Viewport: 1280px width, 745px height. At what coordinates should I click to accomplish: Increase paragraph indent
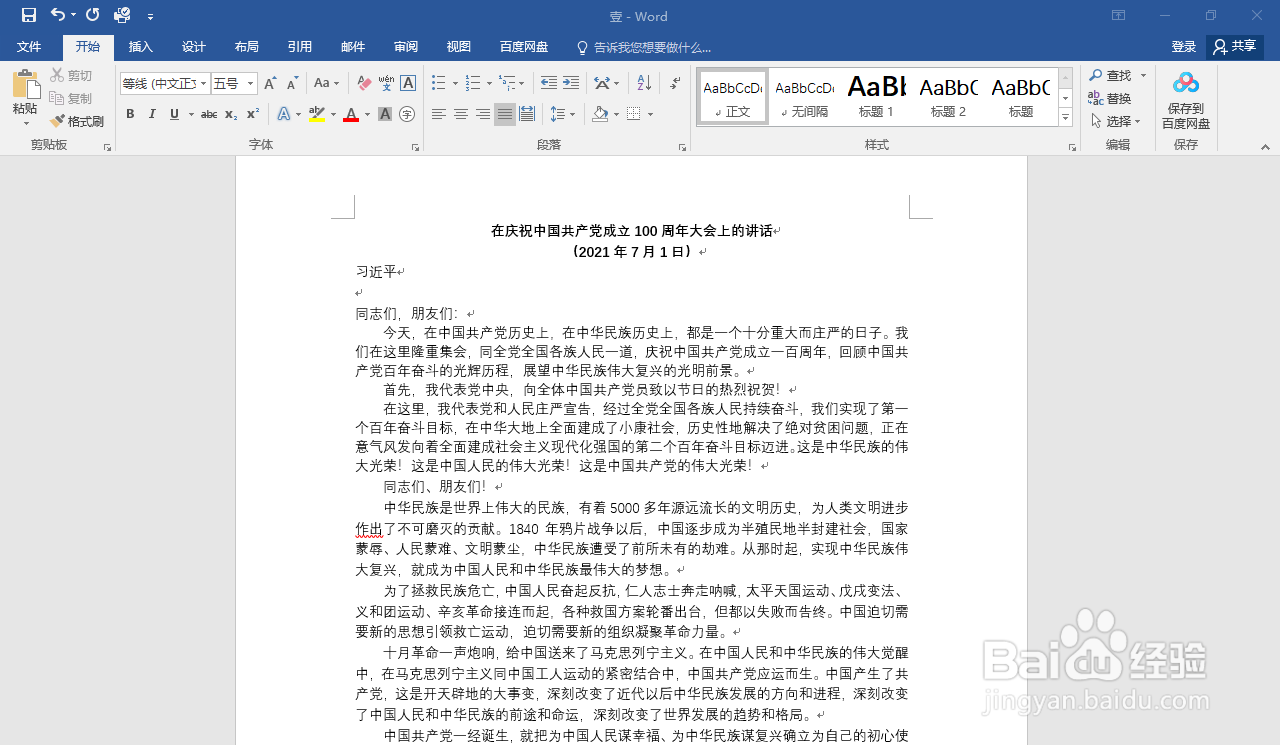click(571, 84)
